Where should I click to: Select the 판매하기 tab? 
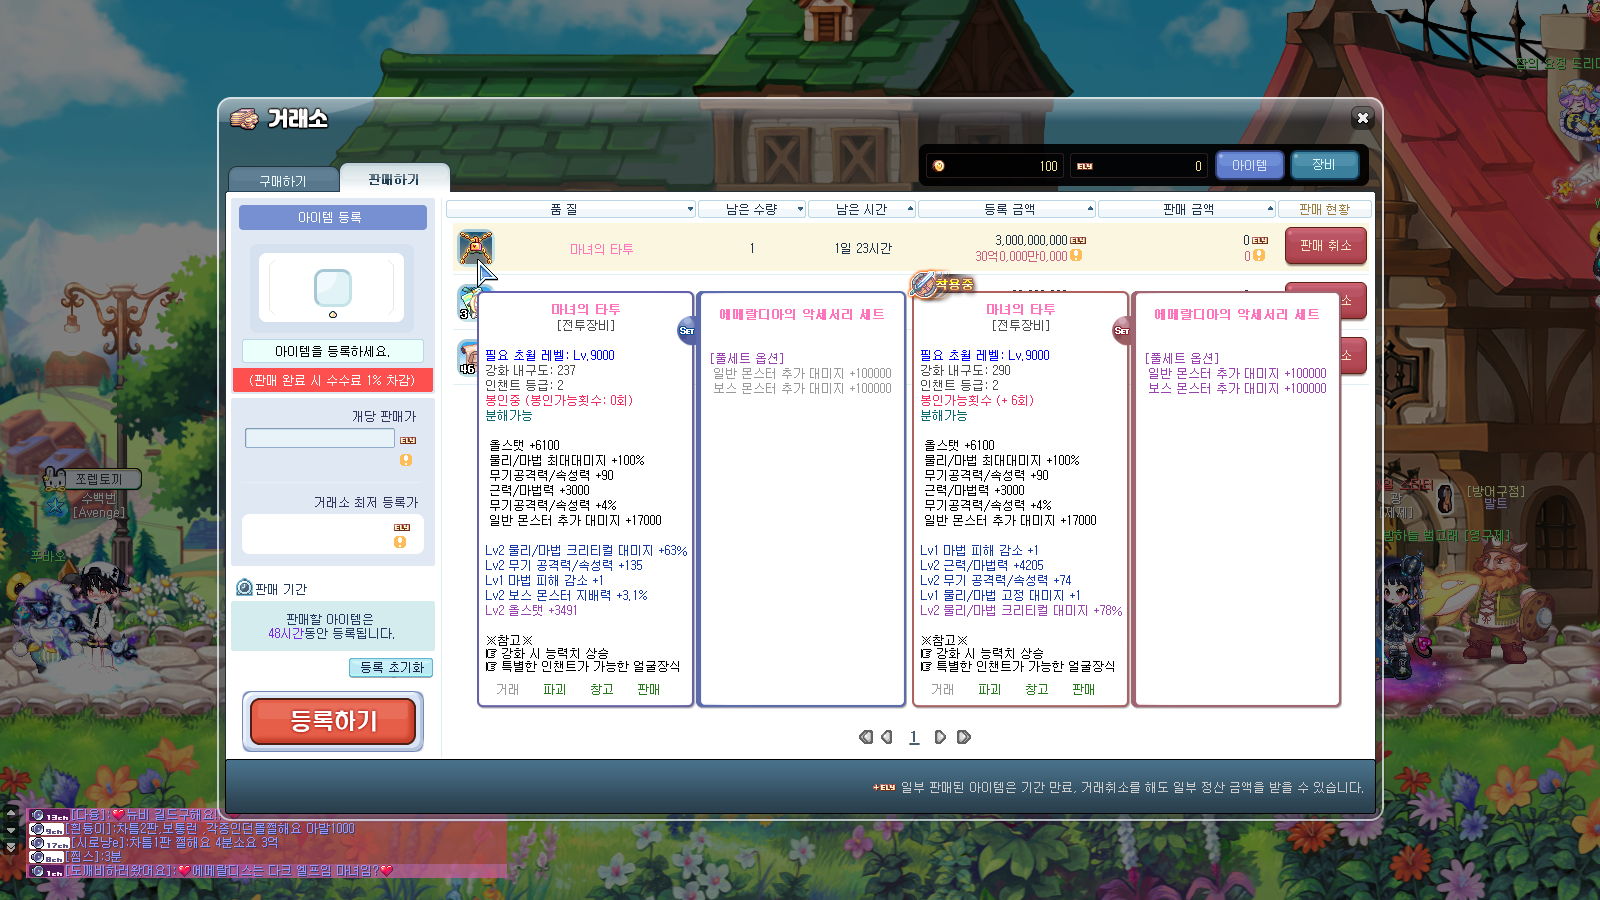click(394, 179)
